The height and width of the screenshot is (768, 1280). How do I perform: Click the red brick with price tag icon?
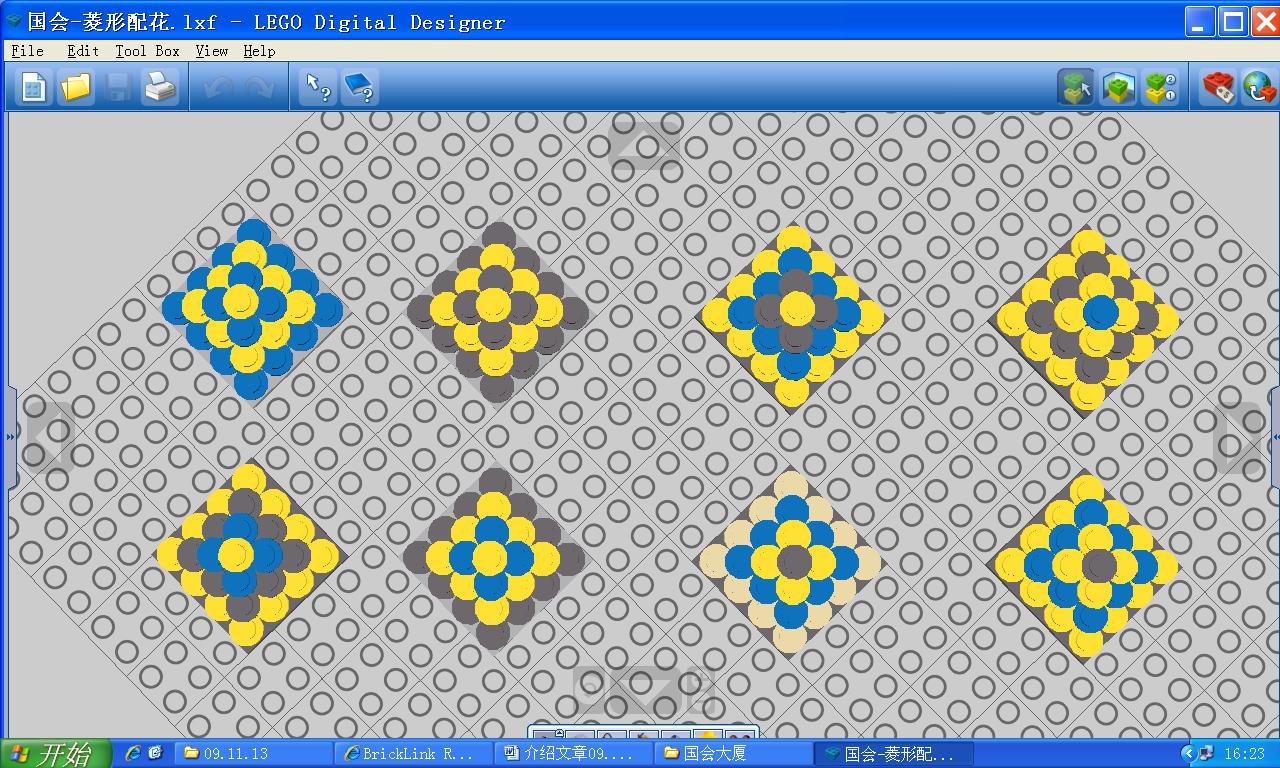pos(1218,88)
